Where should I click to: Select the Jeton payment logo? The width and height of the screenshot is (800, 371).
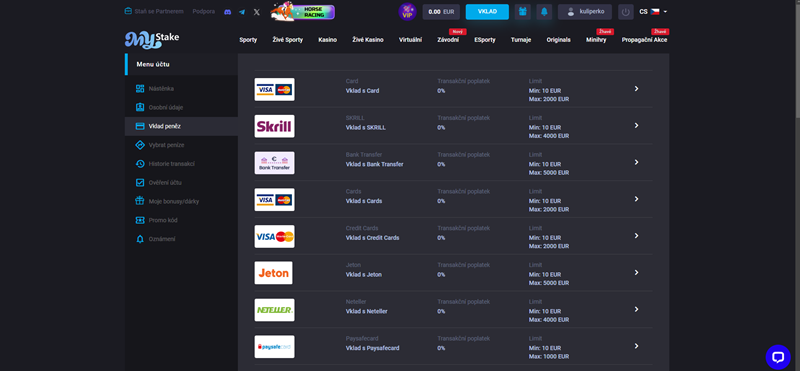[x=273, y=273]
